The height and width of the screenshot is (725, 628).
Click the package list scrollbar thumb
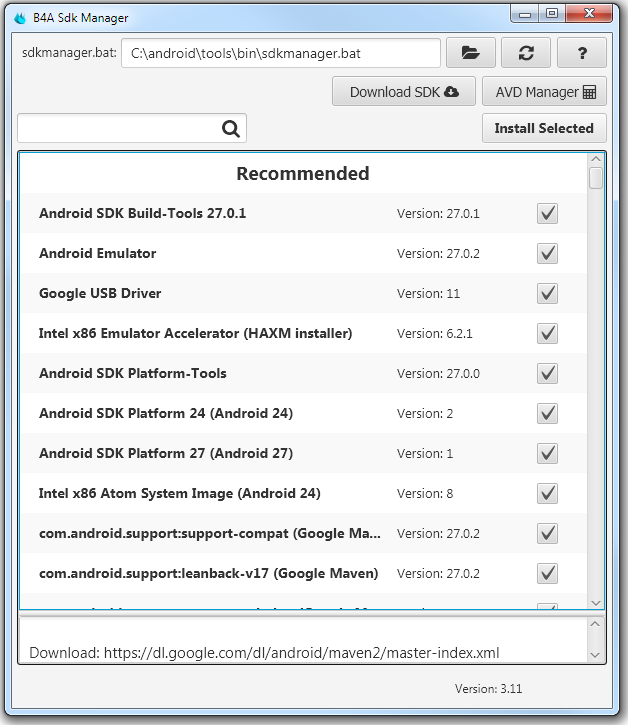click(x=596, y=178)
